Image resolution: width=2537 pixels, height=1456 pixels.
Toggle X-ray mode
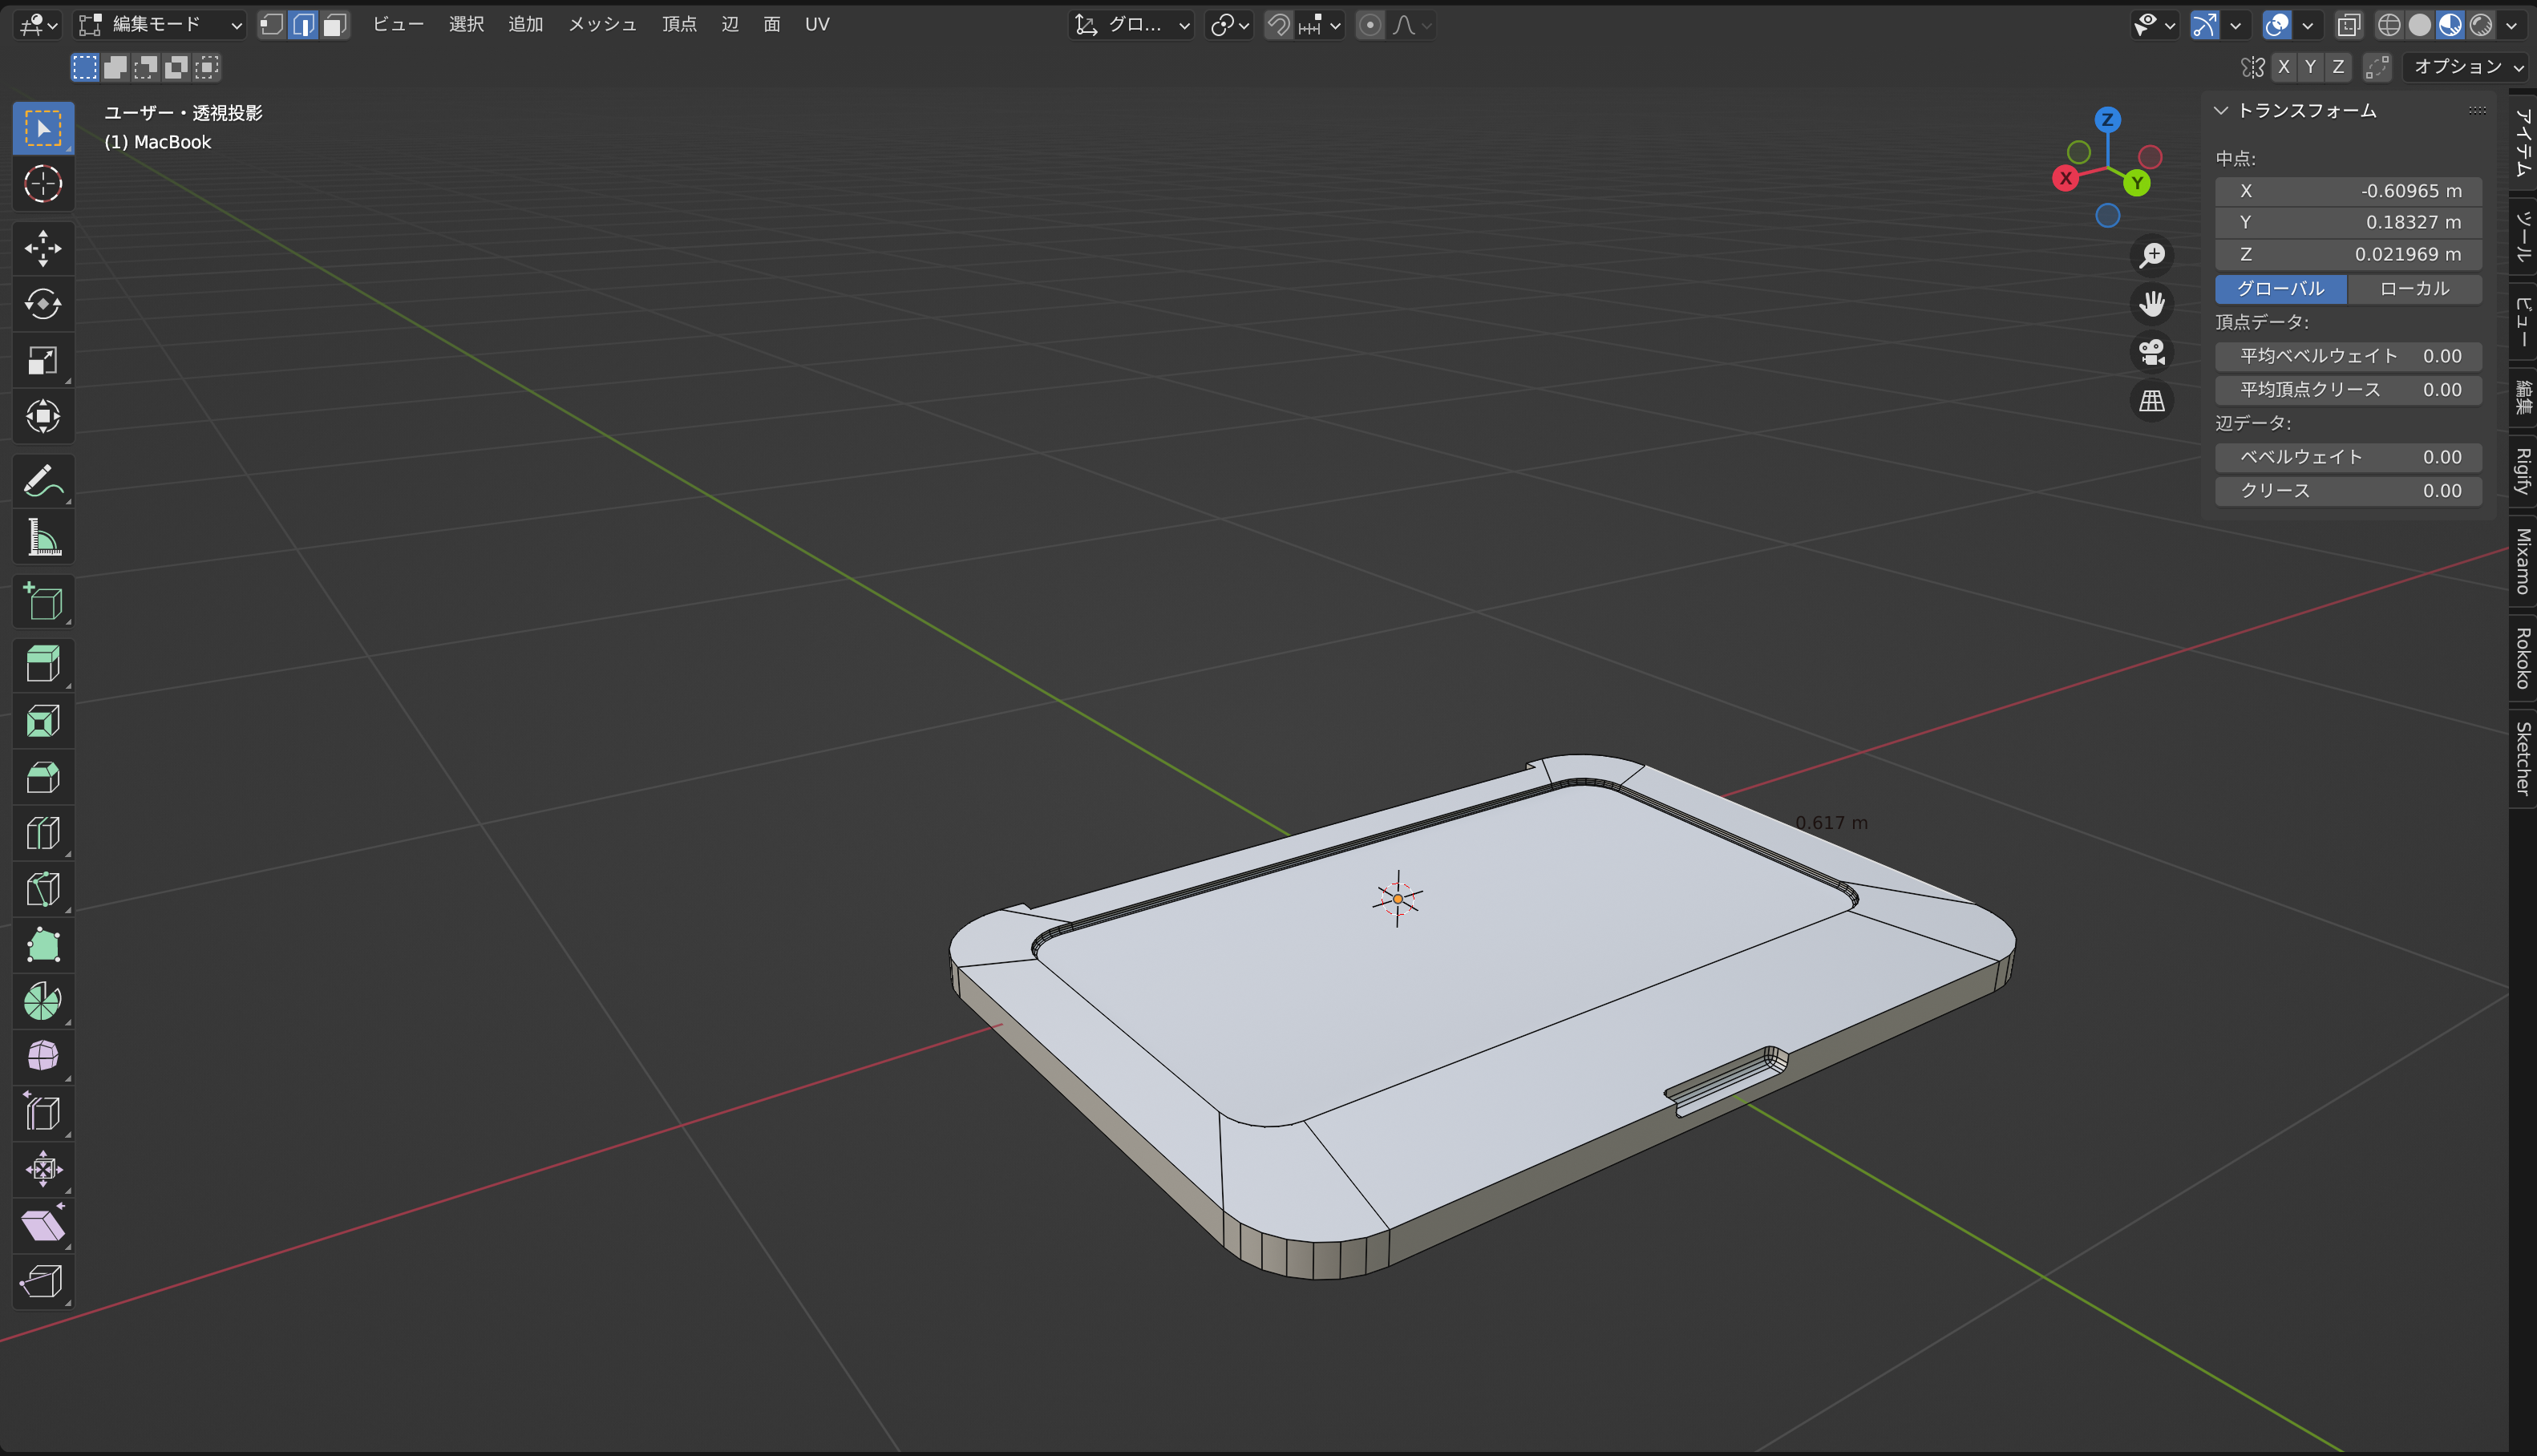pyautogui.click(x=2348, y=25)
